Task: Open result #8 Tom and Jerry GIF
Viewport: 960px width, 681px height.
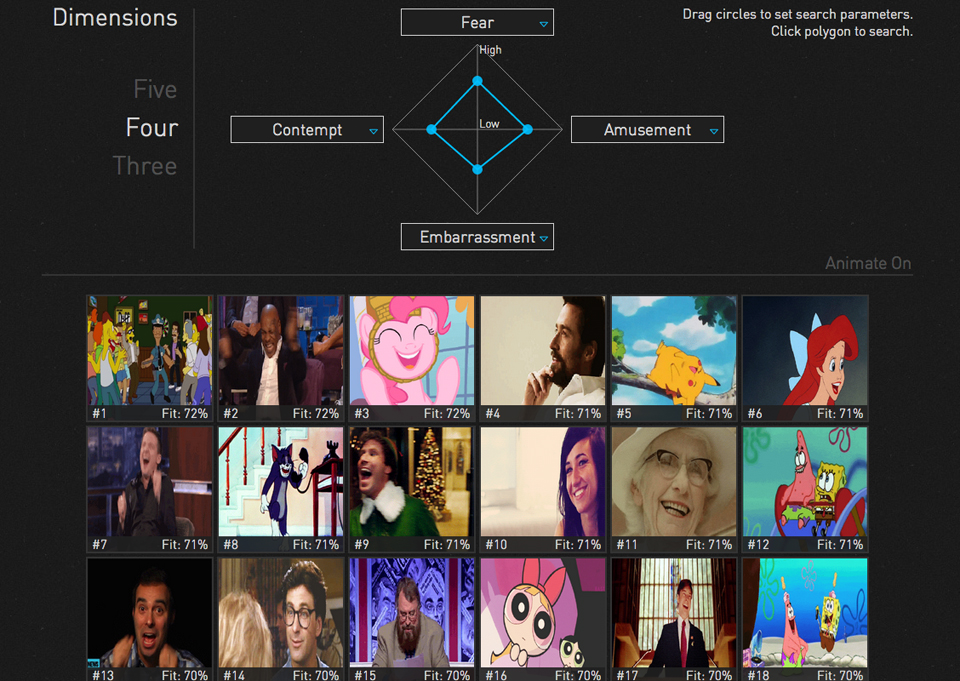Action: coord(280,489)
